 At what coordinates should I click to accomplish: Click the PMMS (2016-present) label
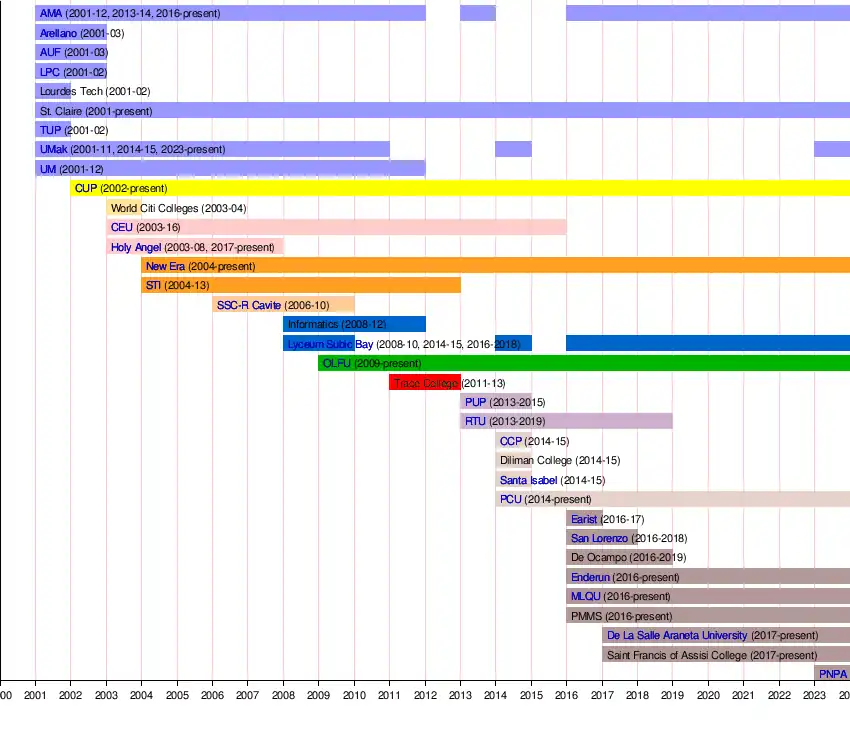[x=621, y=616]
